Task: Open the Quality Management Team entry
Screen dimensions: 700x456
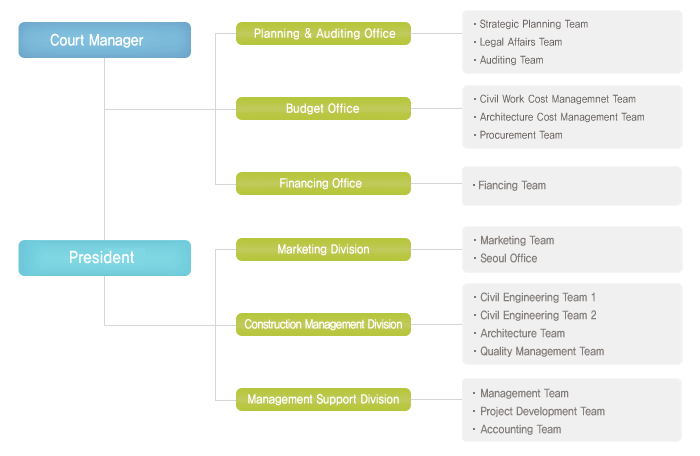Action: tap(542, 351)
